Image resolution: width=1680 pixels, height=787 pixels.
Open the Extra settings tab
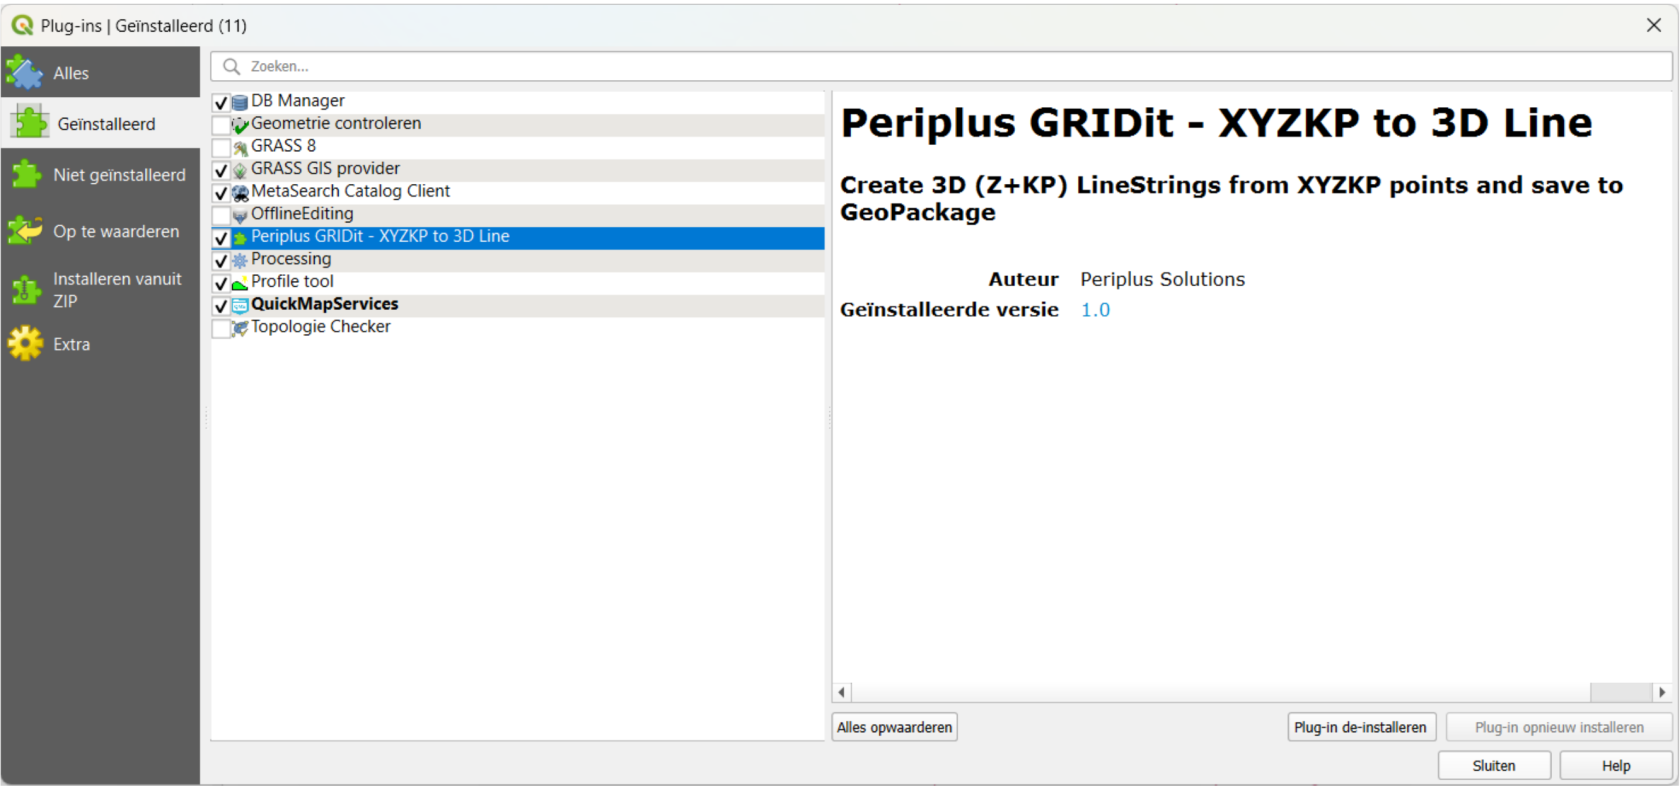coord(100,344)
